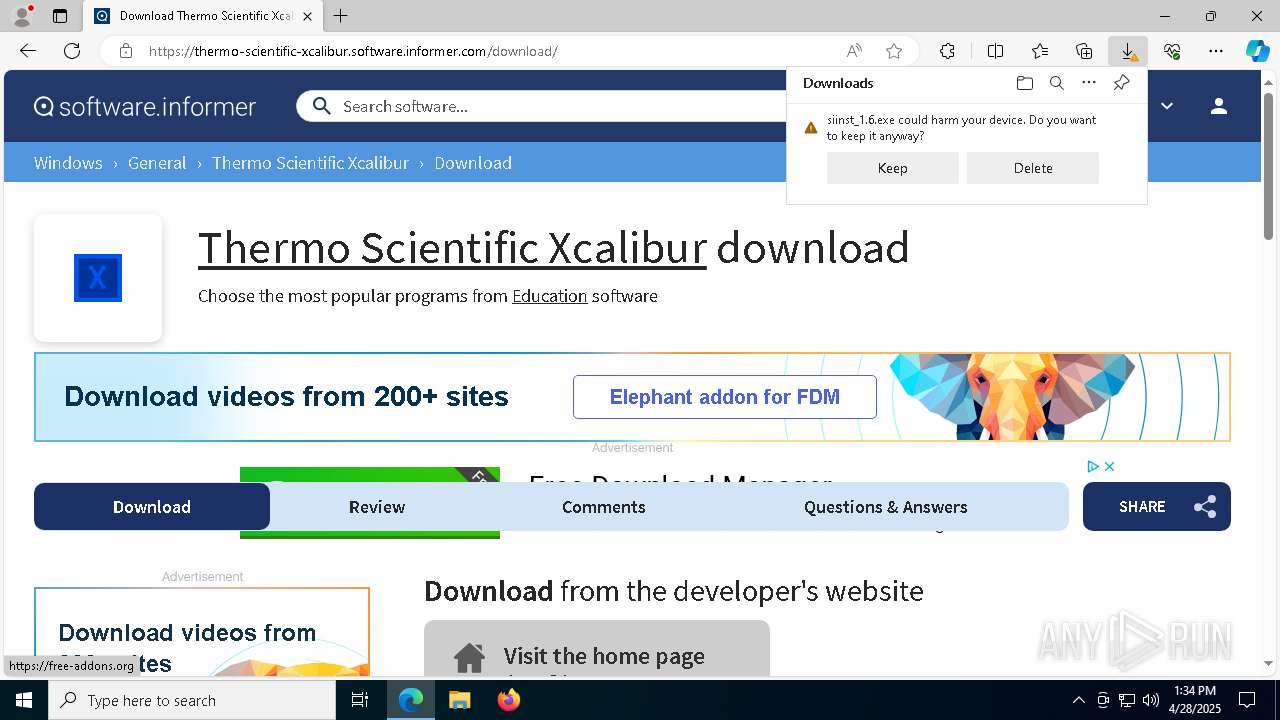Image resolution: width=1280 pixels, height=720 pixels.
Task: Open the Extensions puzzle icon
Action: tap(947, 51)
